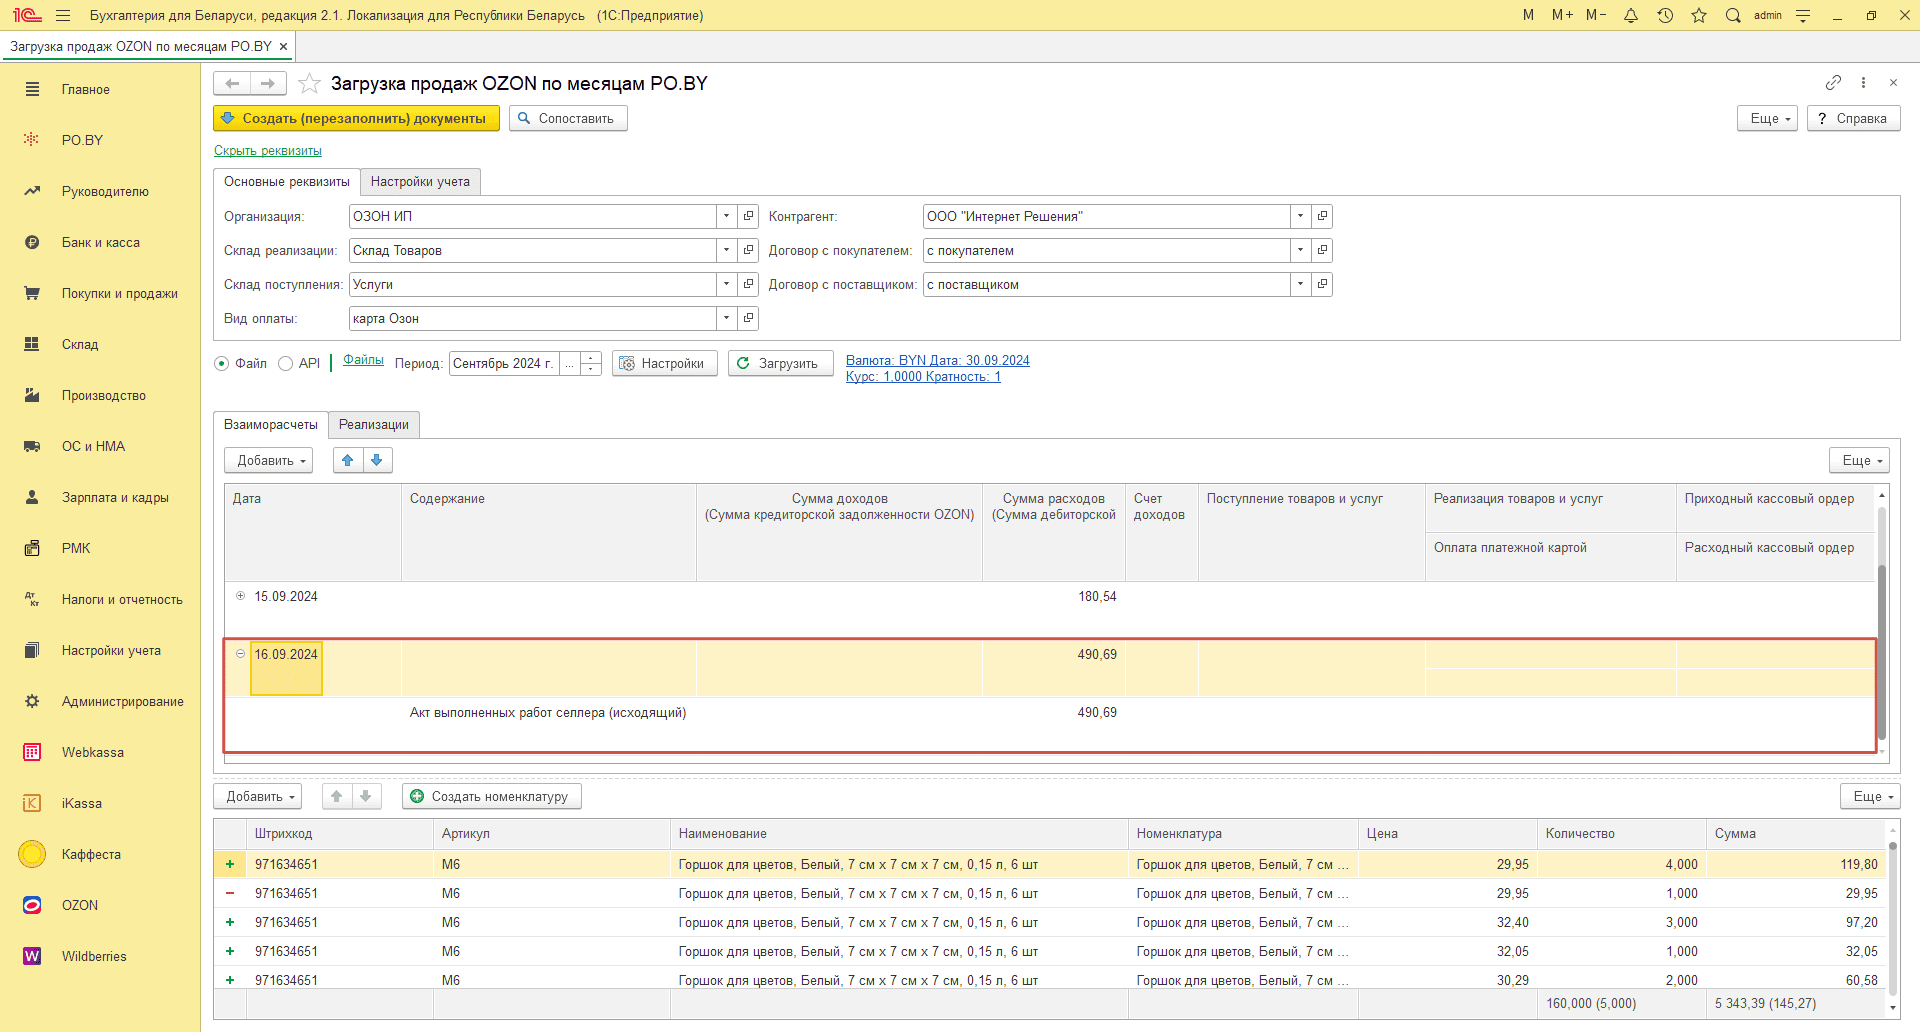The height and width of the screenshot is (1032, 1920).
Task: Open the history clock icon
Action: pyautogui.click(x=1665, y=15)
